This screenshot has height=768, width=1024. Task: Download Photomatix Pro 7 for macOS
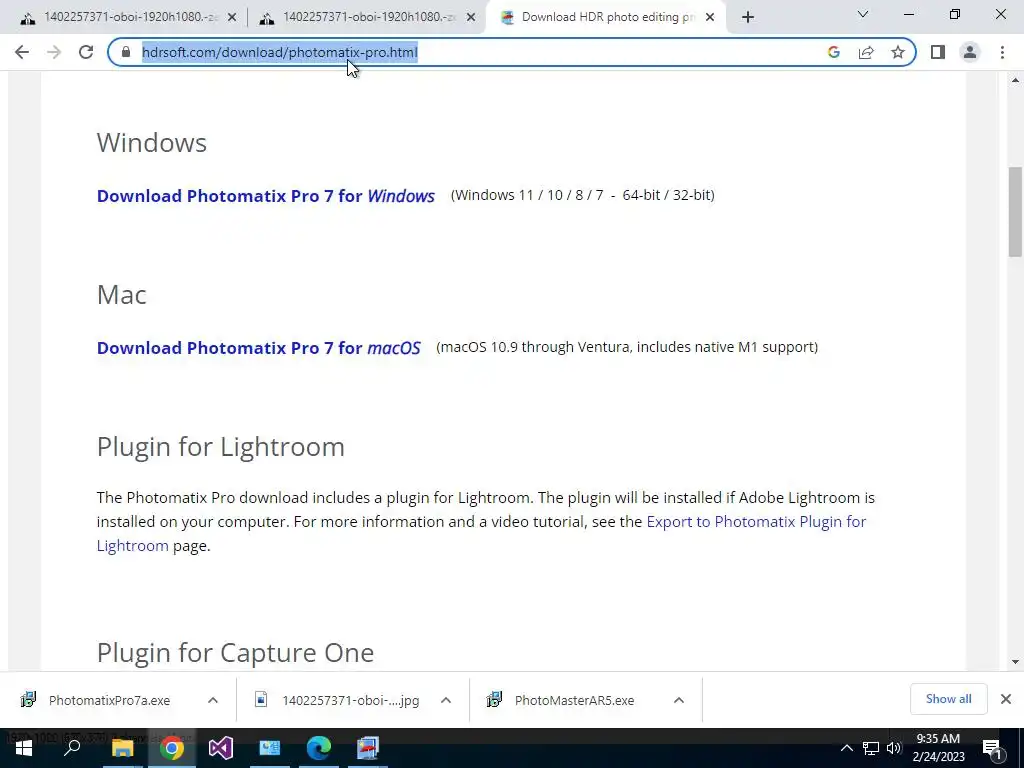259,348
